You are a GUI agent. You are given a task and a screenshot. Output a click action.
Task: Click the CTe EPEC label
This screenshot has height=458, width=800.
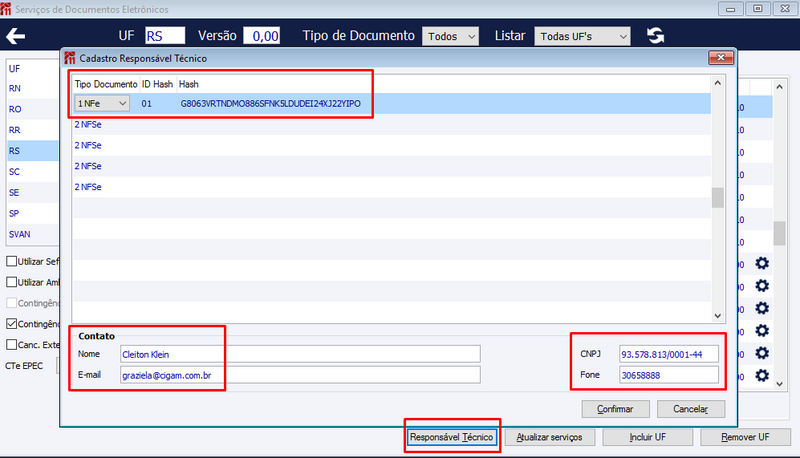24,366
